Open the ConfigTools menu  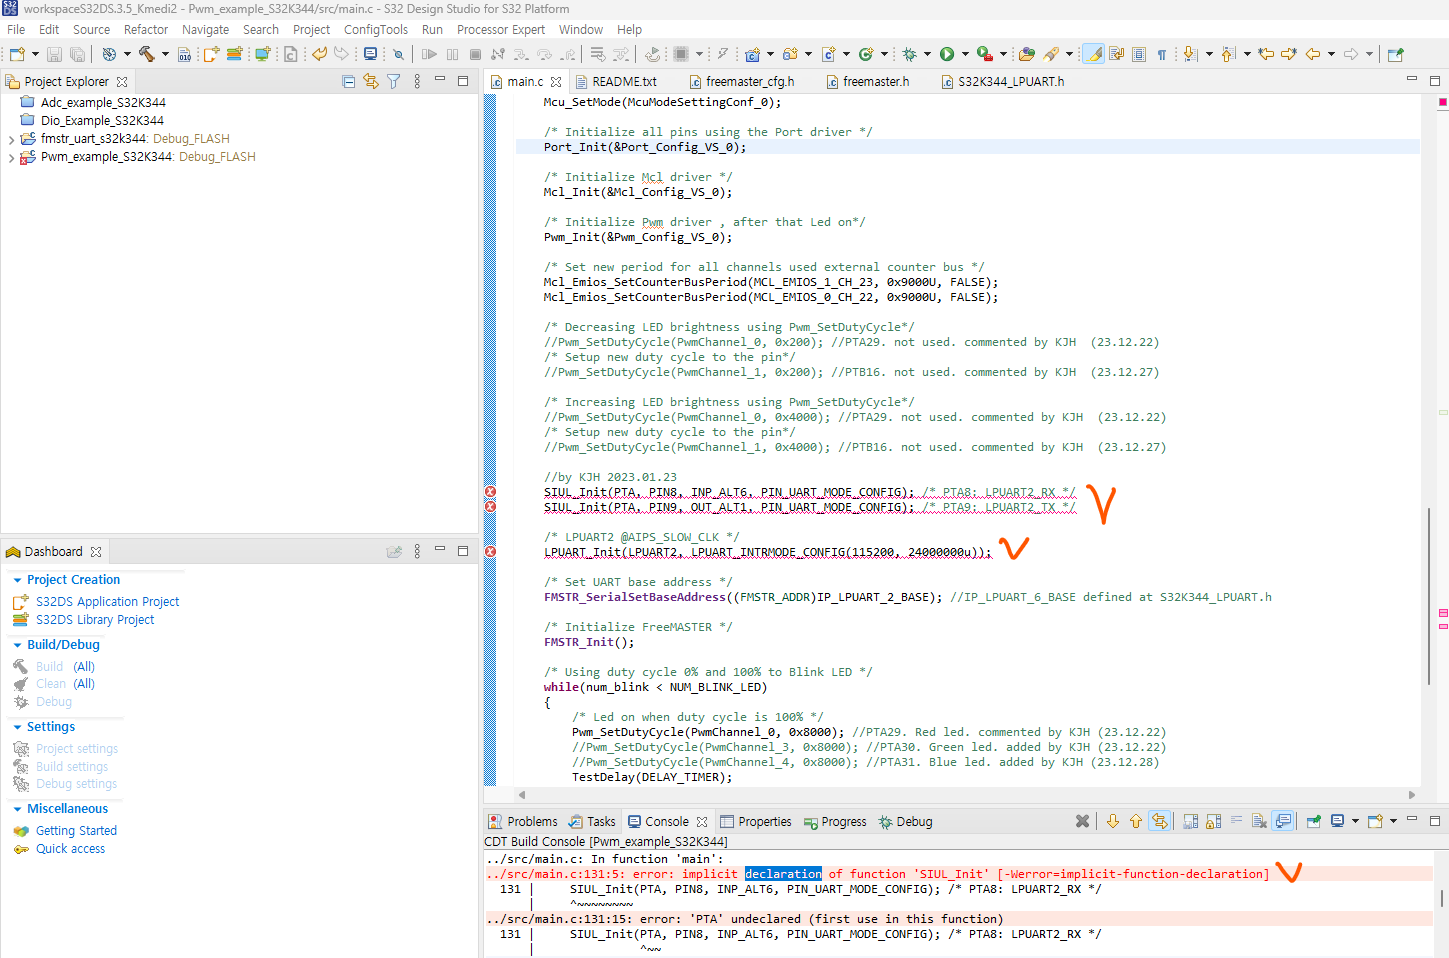(x=375, y=29)
